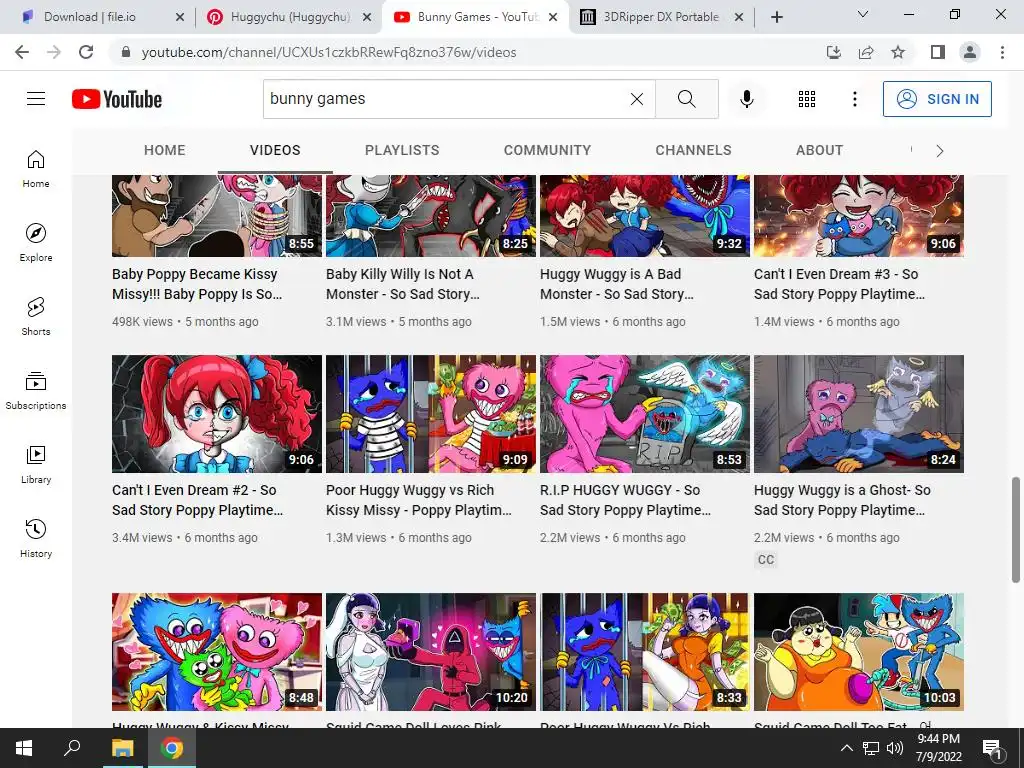Open Shorts in the sidebar

coord(36,317)
